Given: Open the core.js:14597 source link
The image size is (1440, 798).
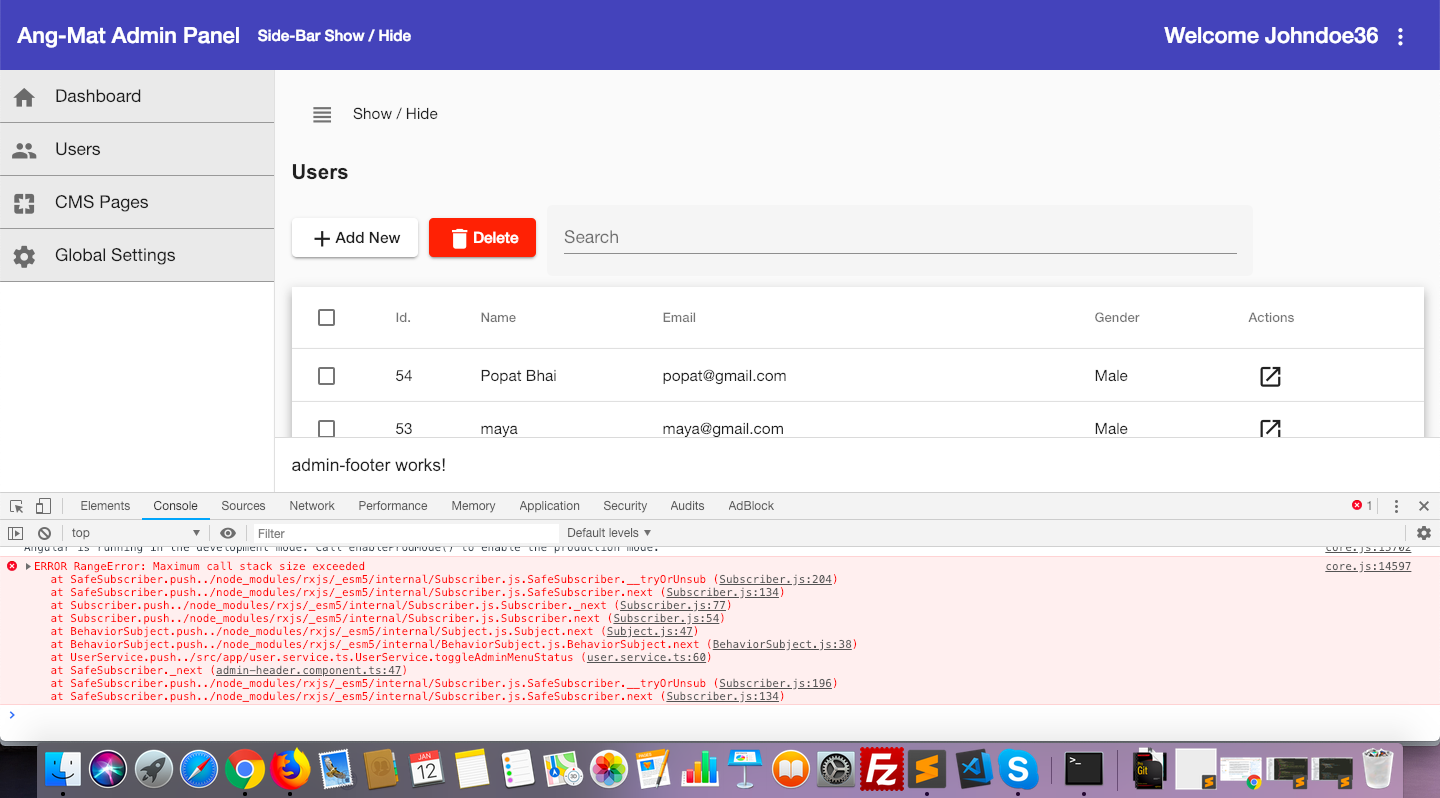Looking at the screenshot, I should click(x=1367, y=565).
